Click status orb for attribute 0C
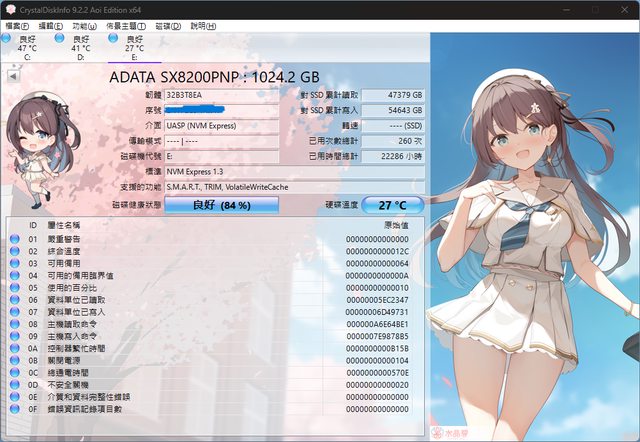The image size is (640, 442). 14,372
